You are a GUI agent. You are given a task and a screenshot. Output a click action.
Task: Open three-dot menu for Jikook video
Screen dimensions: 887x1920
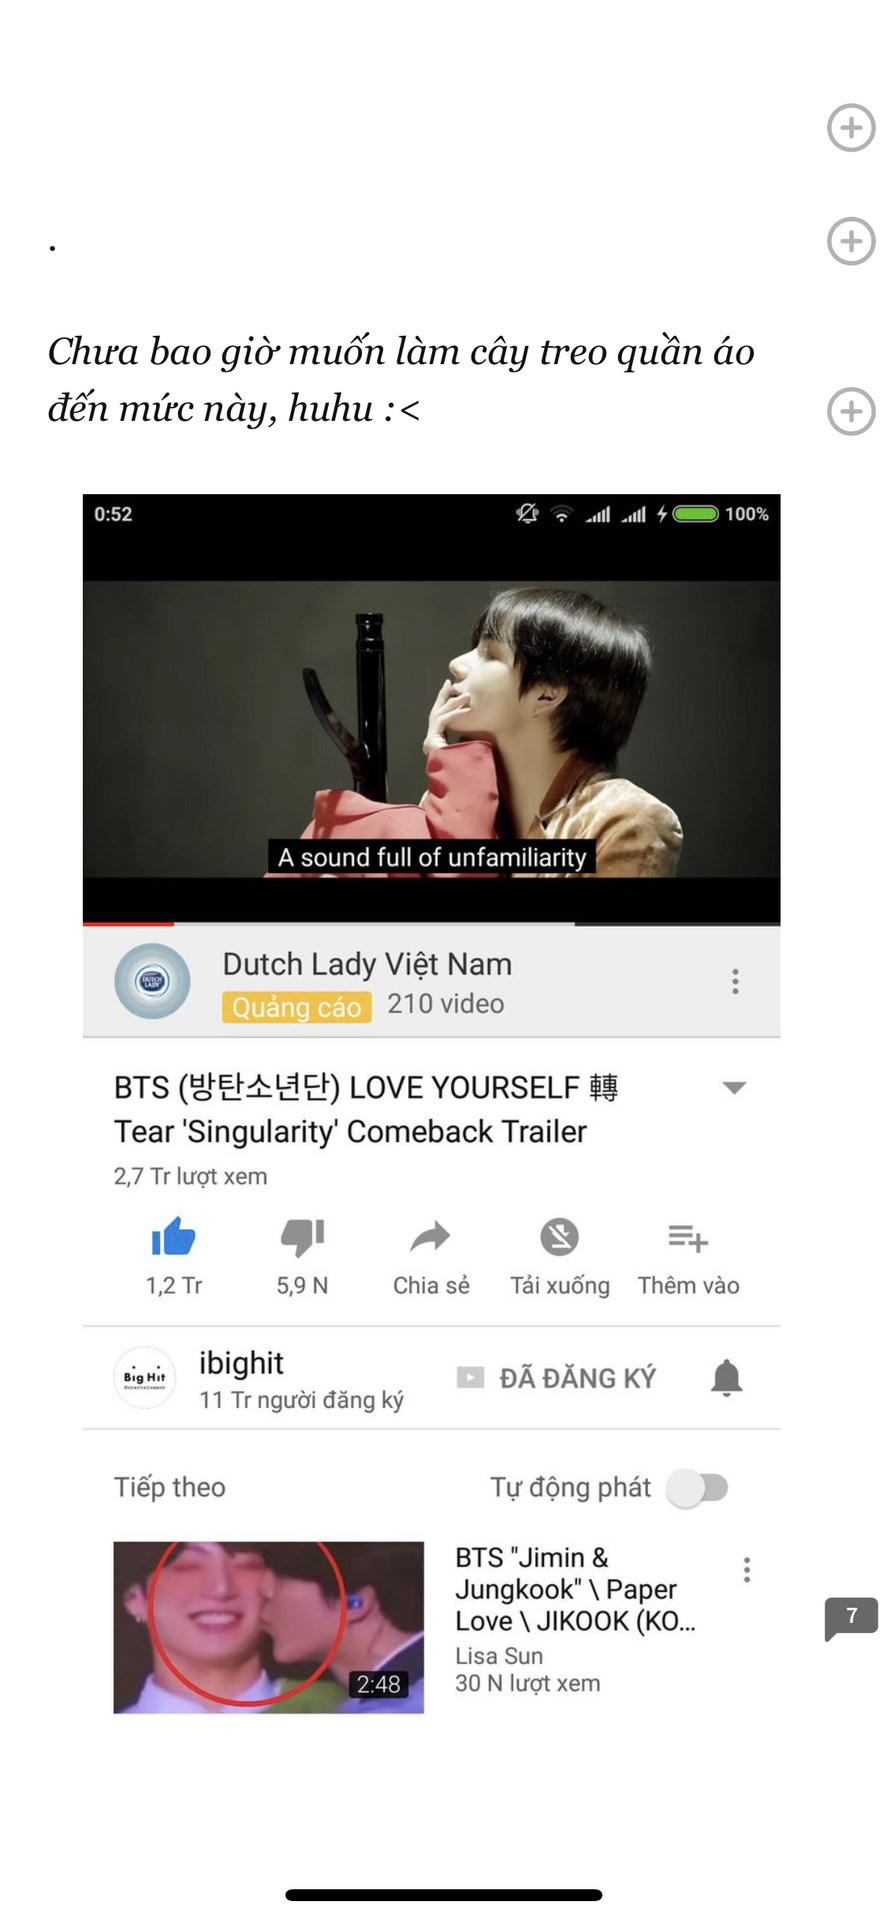click(747, 1570)
